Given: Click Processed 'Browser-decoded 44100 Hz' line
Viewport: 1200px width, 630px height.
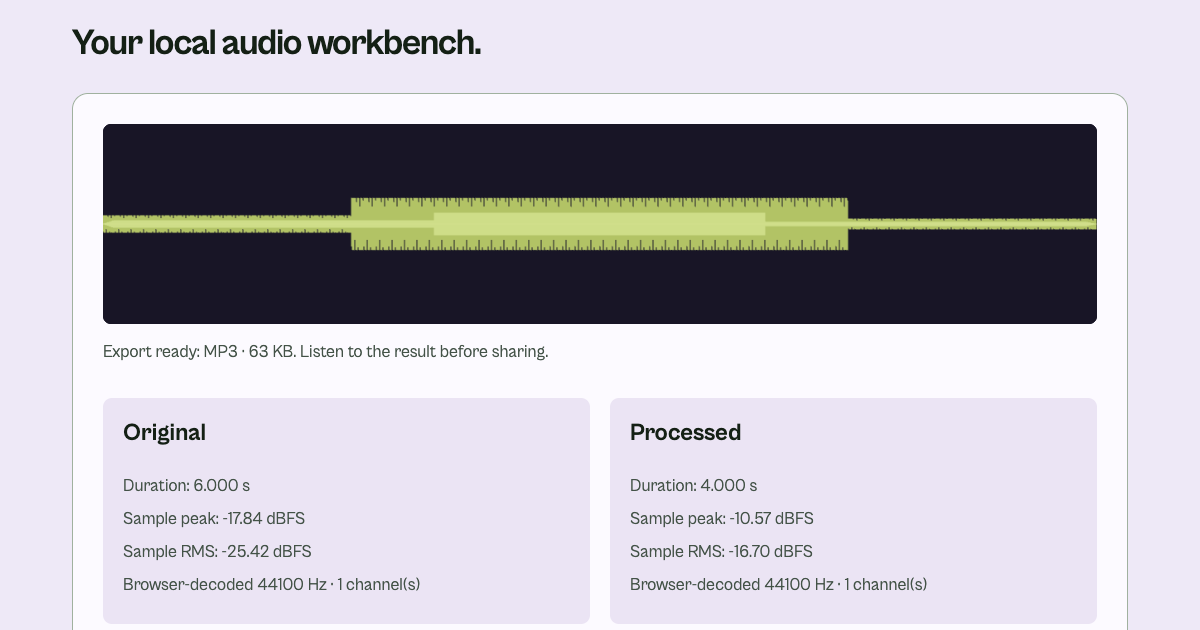Looking at the screenshot, I should coord(779,584).
